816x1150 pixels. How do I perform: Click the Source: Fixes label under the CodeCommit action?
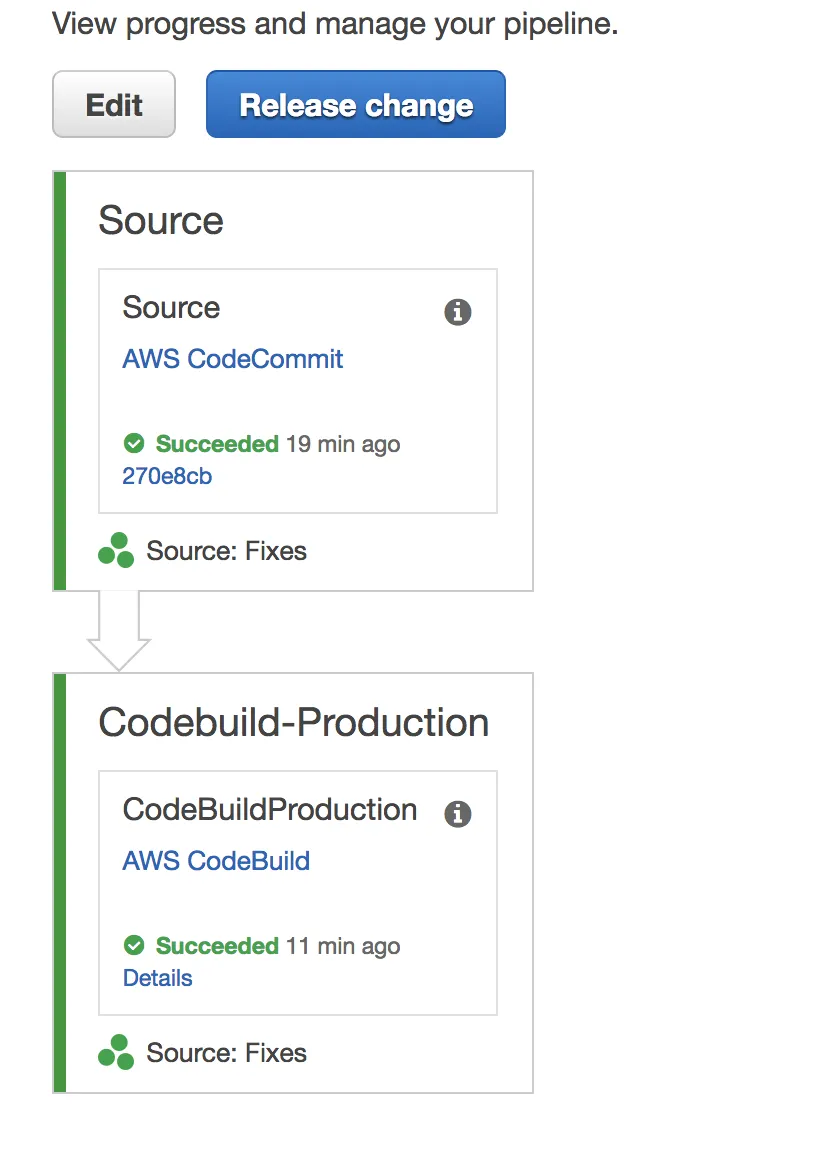pyautogui.click(x=226, y=551)
